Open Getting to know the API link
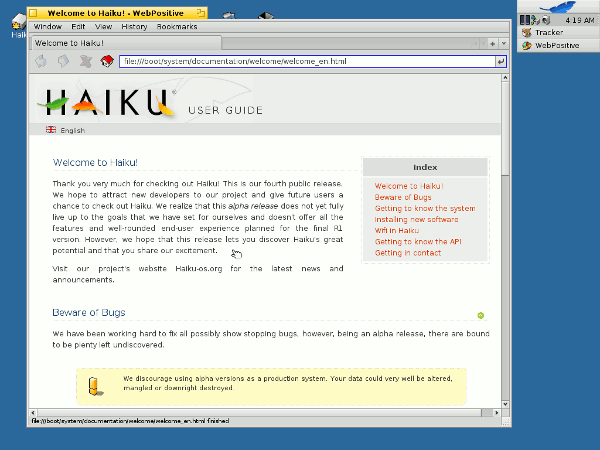 pos(418,241)
